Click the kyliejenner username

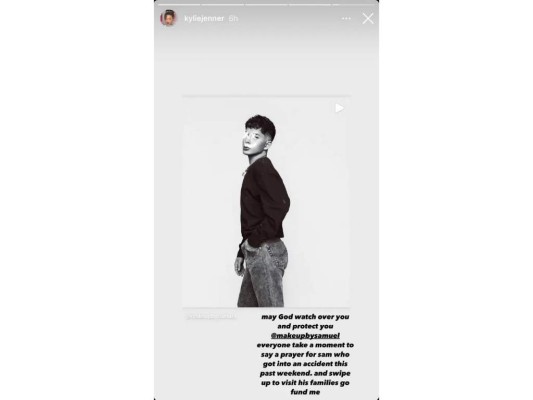coord(204,18)
